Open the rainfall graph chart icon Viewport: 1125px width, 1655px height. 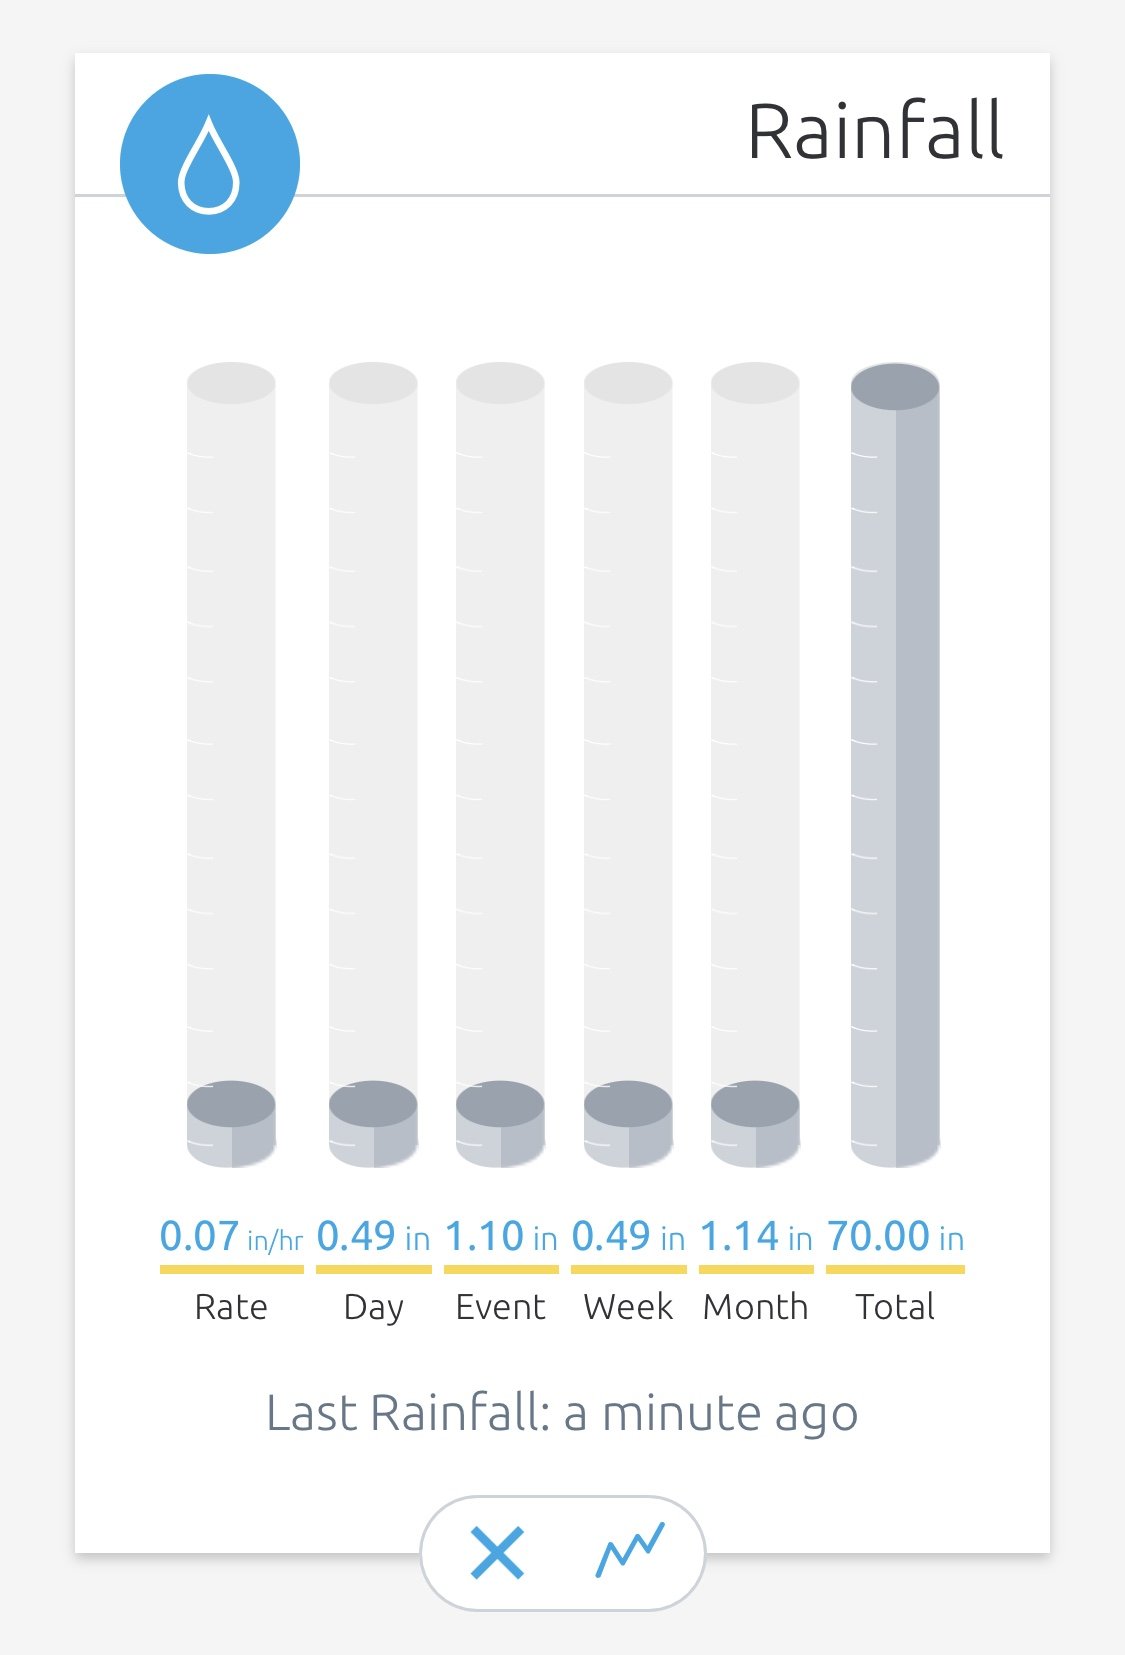[x=630, y=1552]
